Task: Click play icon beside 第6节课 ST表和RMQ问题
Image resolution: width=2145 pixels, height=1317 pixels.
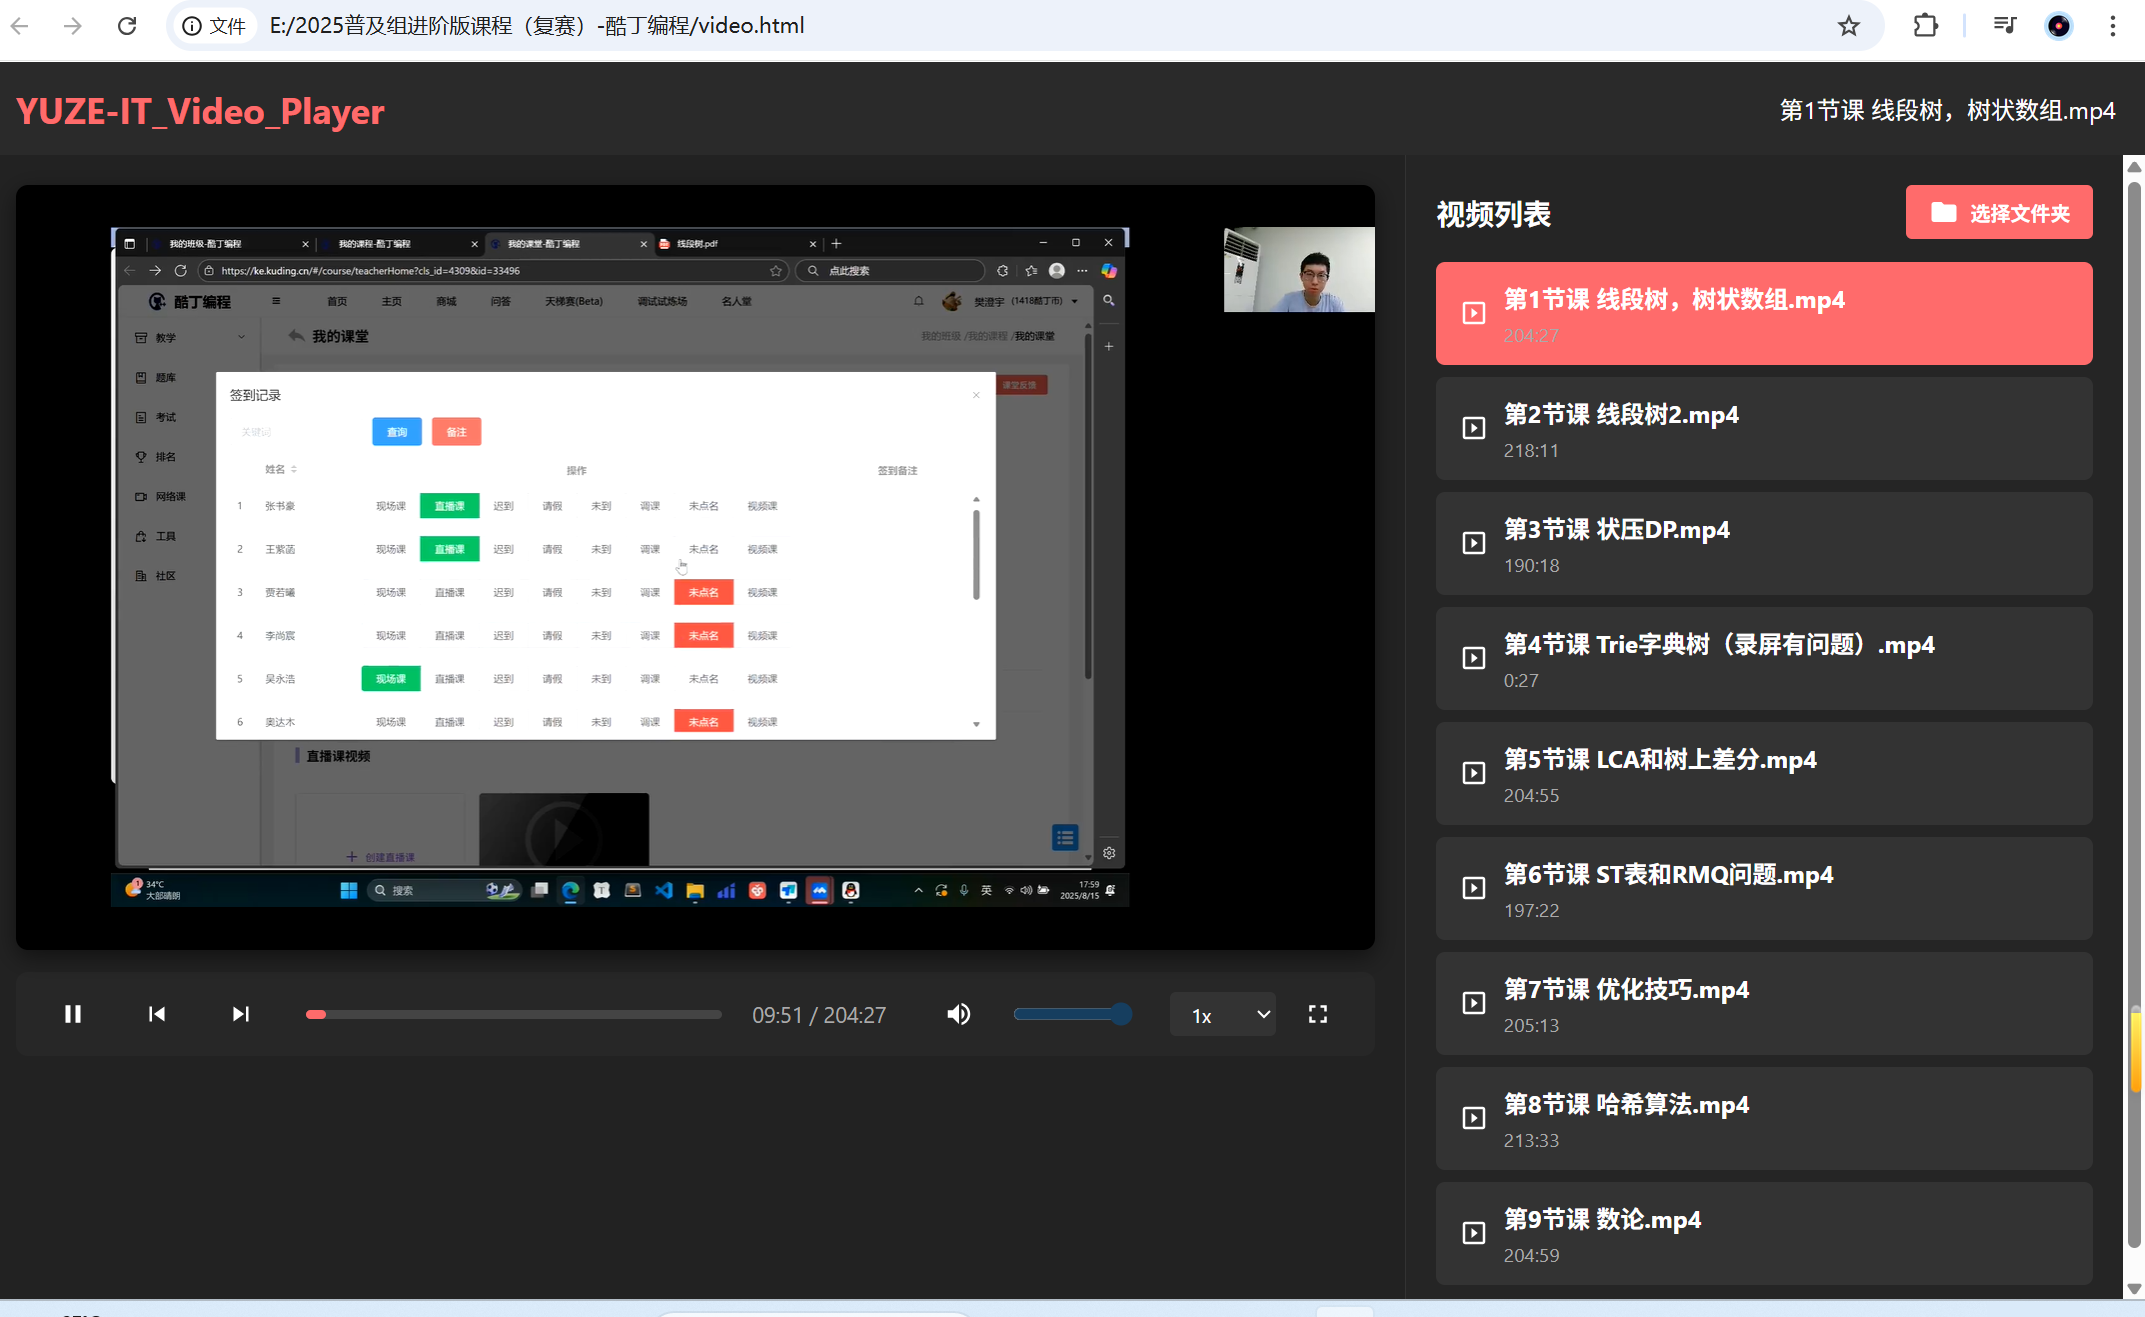Action: tap(1473, 888)
